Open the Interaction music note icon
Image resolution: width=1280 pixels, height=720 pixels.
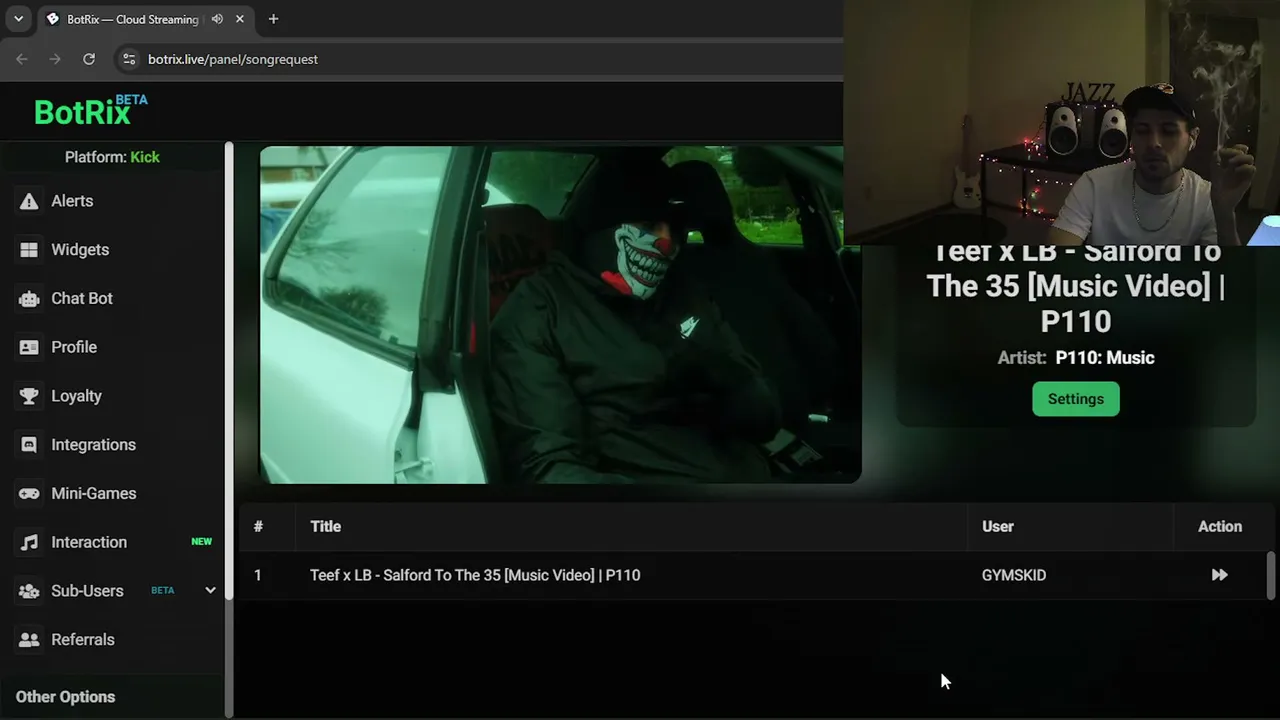[x=29, y=542]
